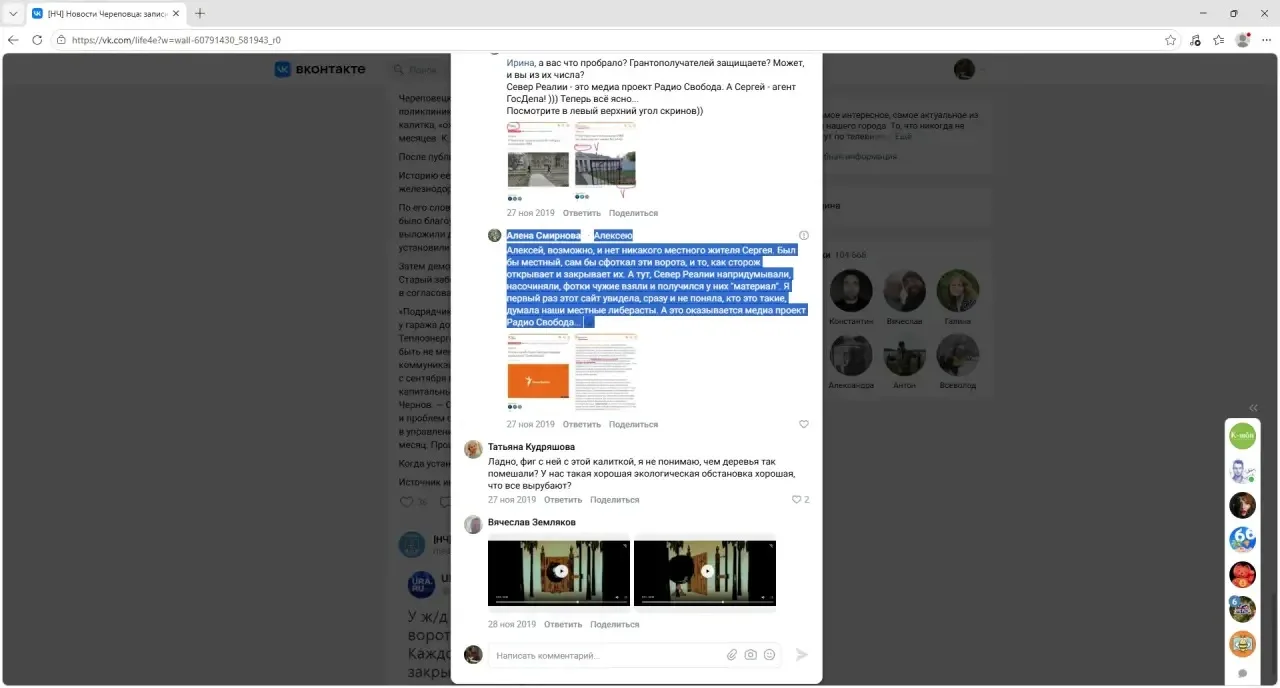Open the browser profile avatar
Screen dimensions: 1280x688
coord(1243,40)
